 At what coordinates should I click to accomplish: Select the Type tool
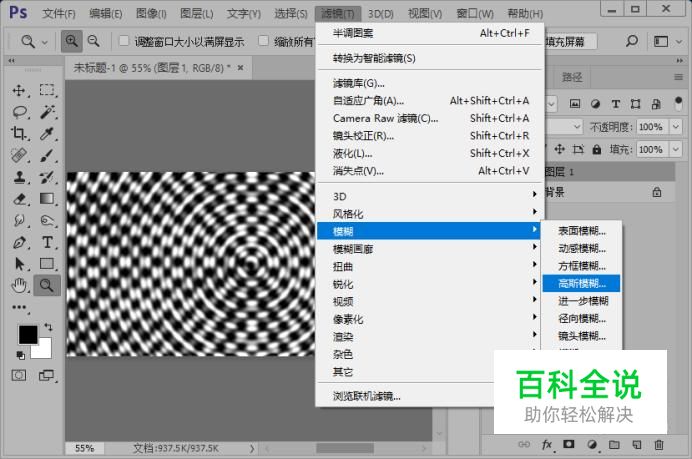tap(47, 242)
